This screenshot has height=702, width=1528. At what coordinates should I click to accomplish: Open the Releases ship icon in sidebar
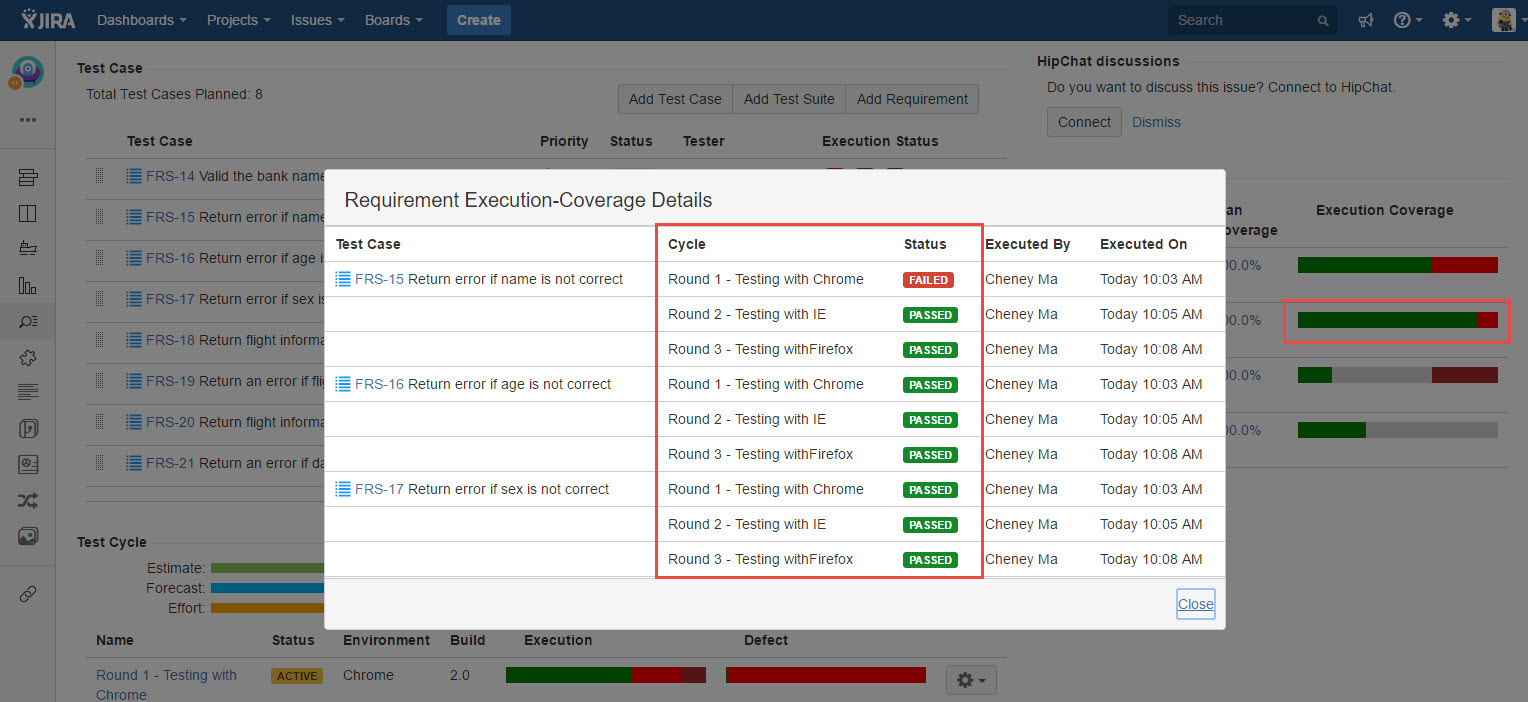tap(28, 249)
